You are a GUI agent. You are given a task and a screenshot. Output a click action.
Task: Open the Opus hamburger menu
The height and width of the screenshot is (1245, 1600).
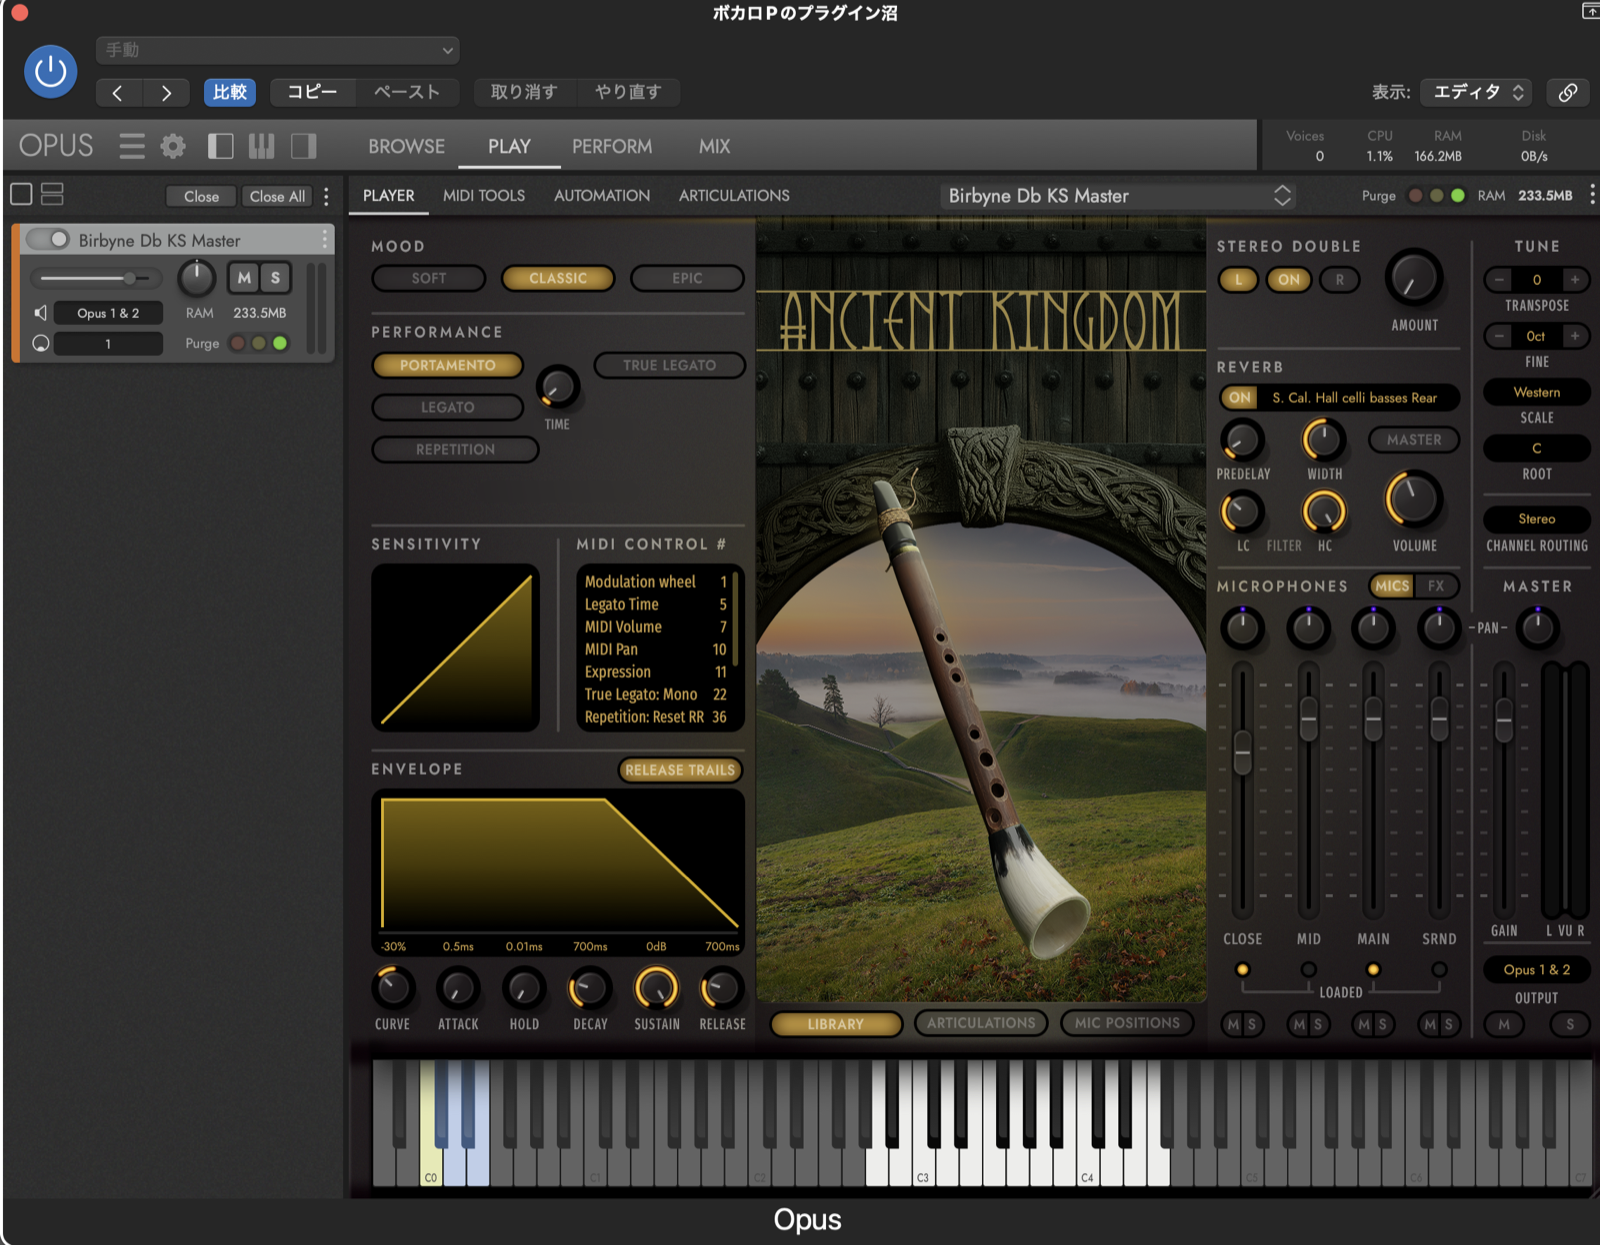(x=132, y=146)
